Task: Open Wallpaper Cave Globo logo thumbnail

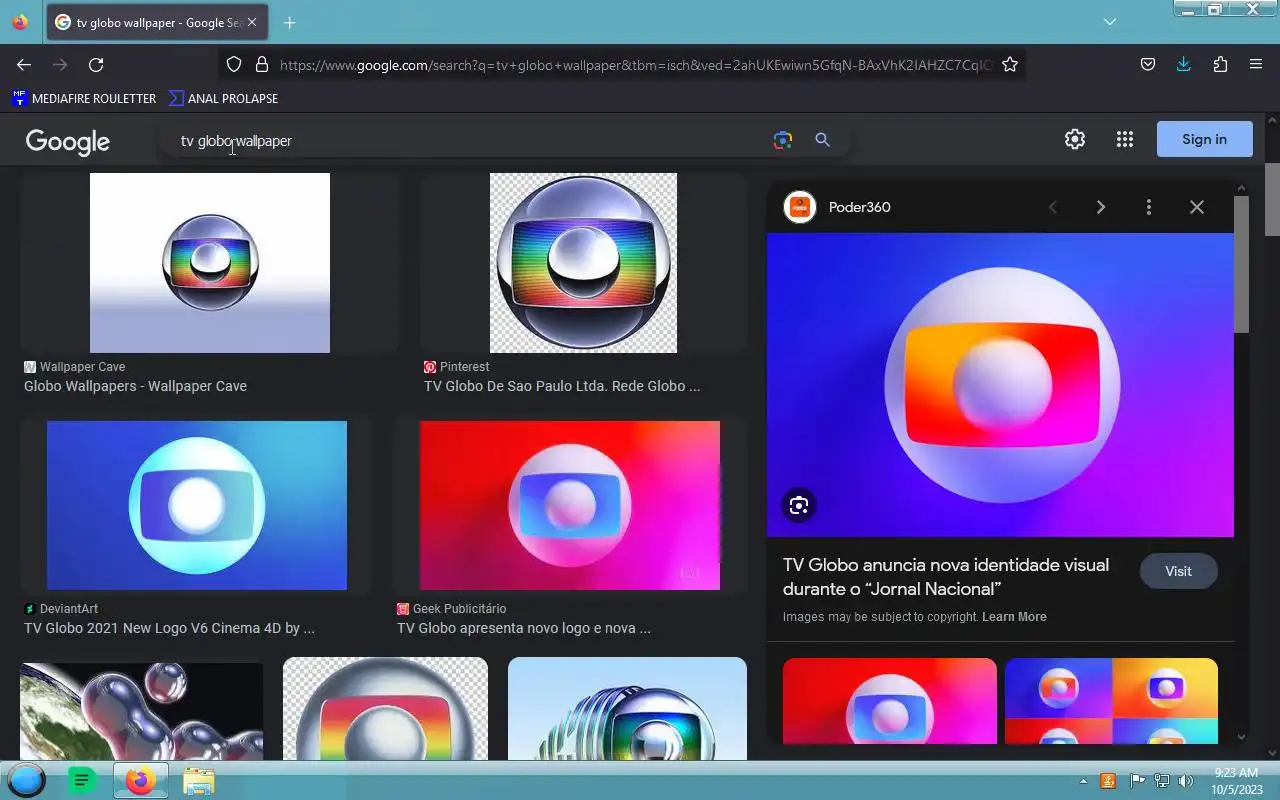Action: [210, 263]
